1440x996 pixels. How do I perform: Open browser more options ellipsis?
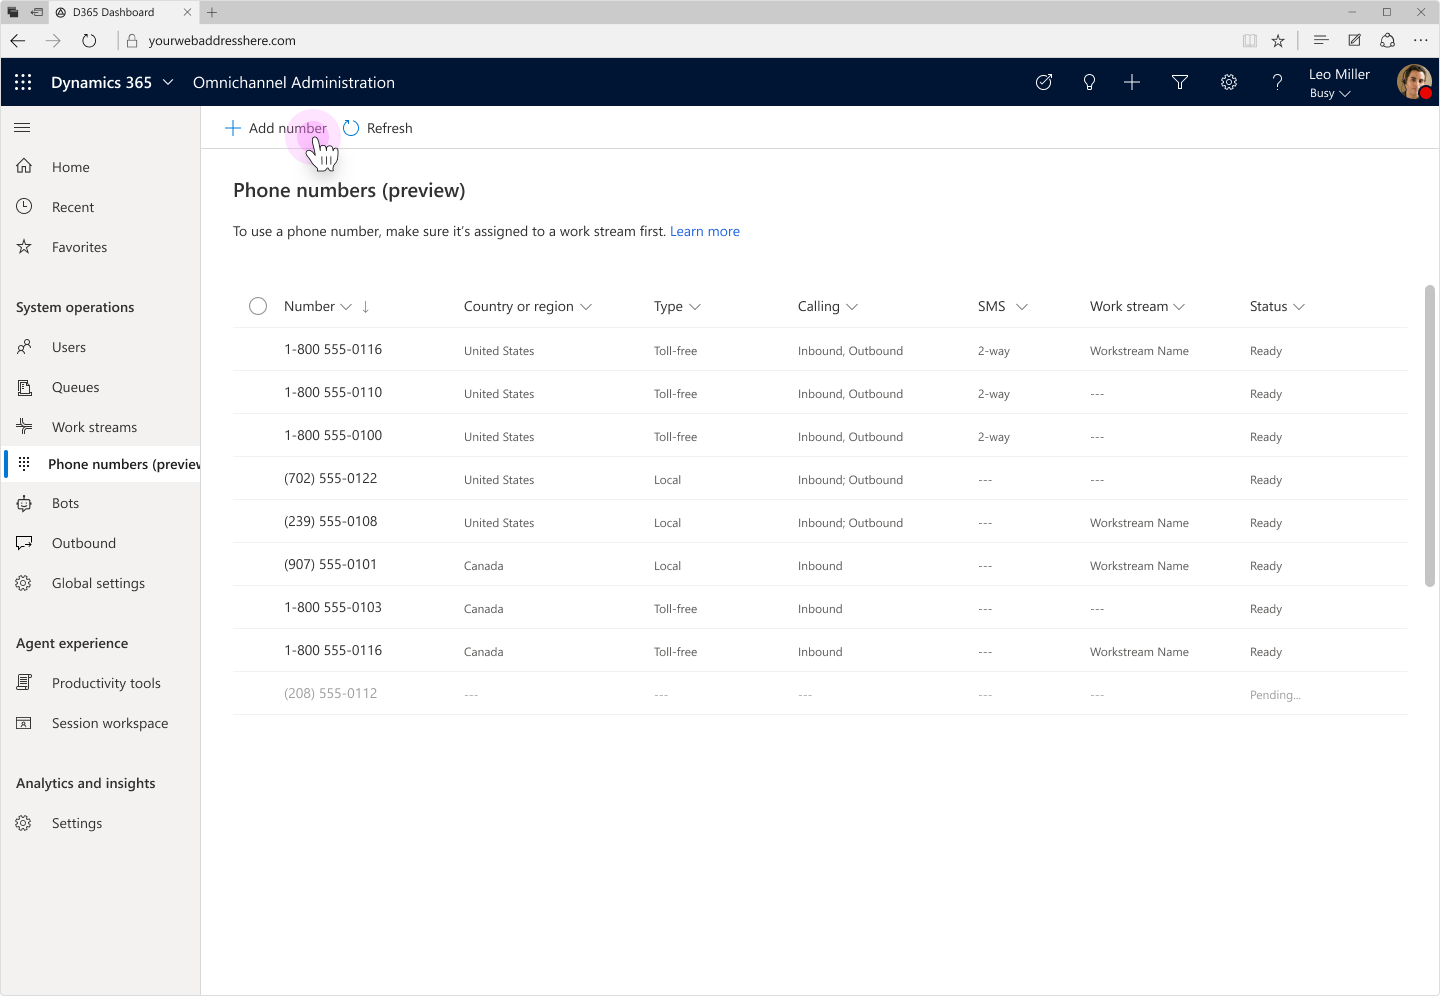(x=1421, y=41)
